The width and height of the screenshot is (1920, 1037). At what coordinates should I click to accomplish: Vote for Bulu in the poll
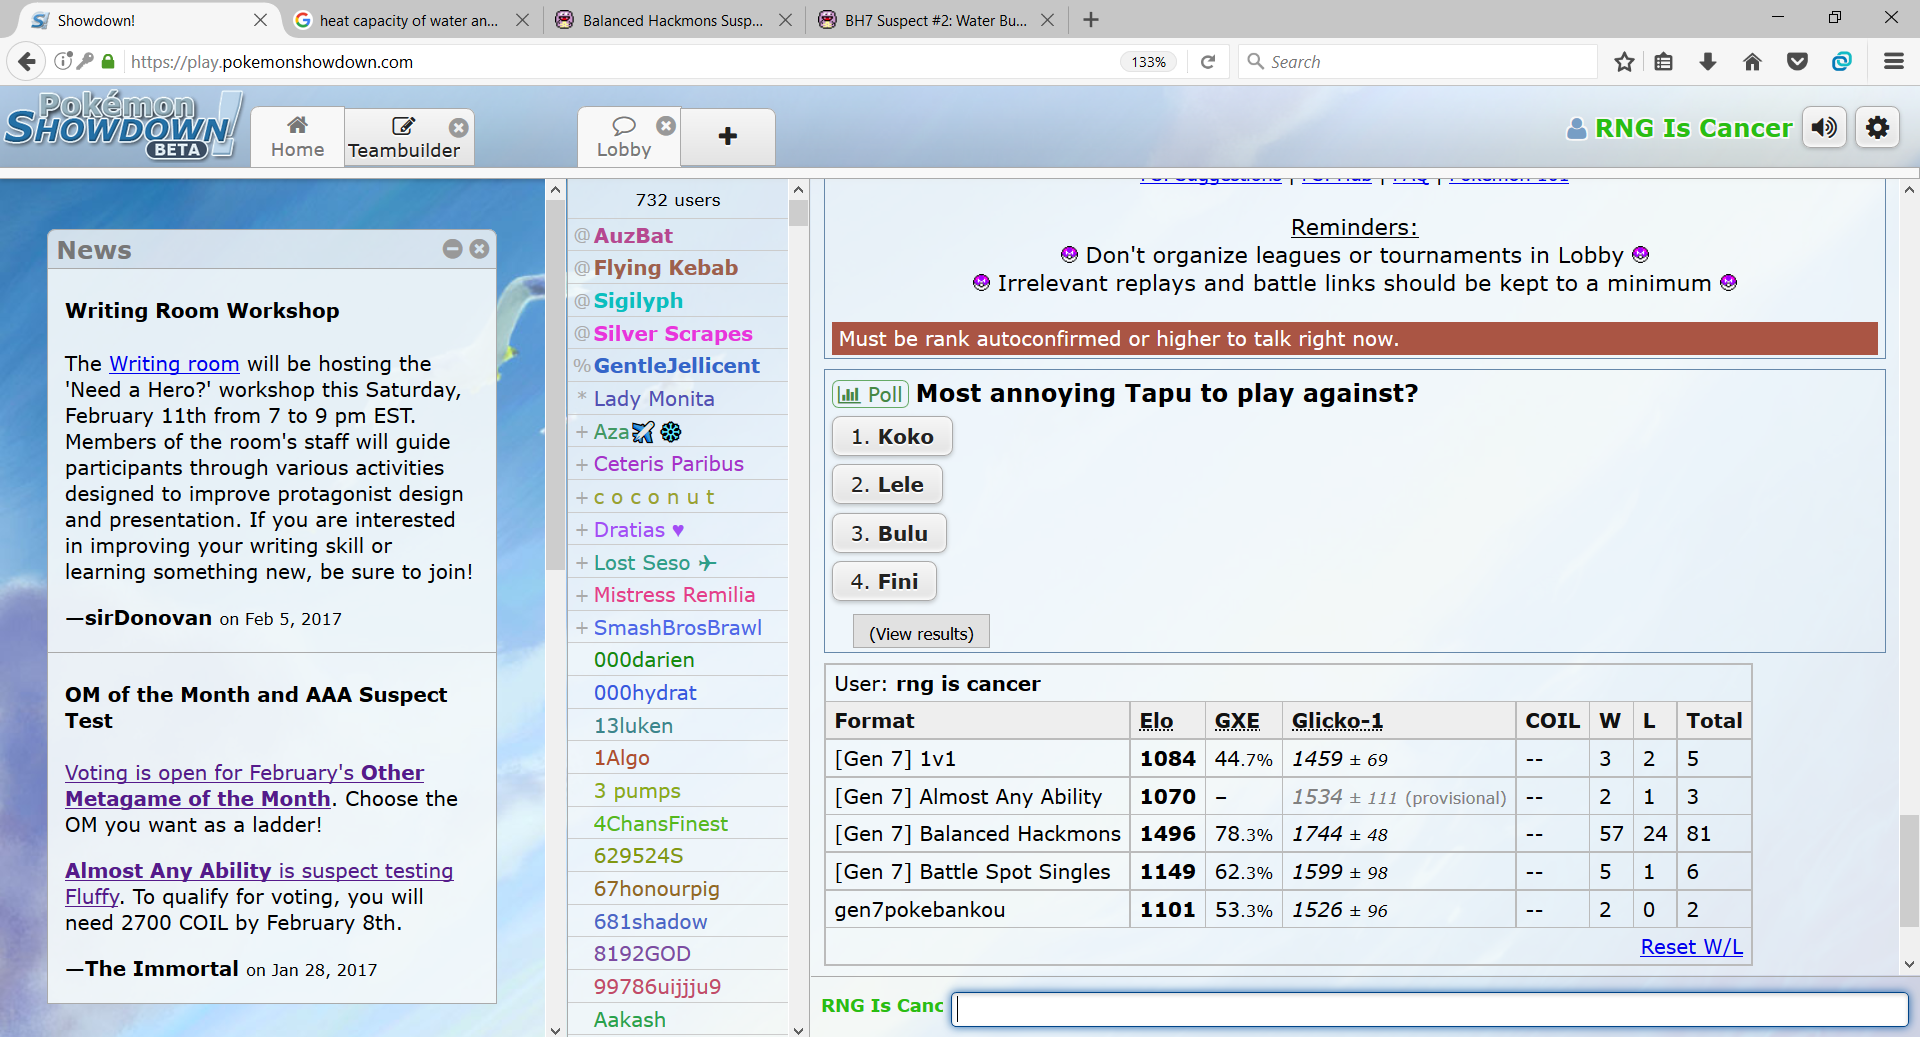click(889, 534)
